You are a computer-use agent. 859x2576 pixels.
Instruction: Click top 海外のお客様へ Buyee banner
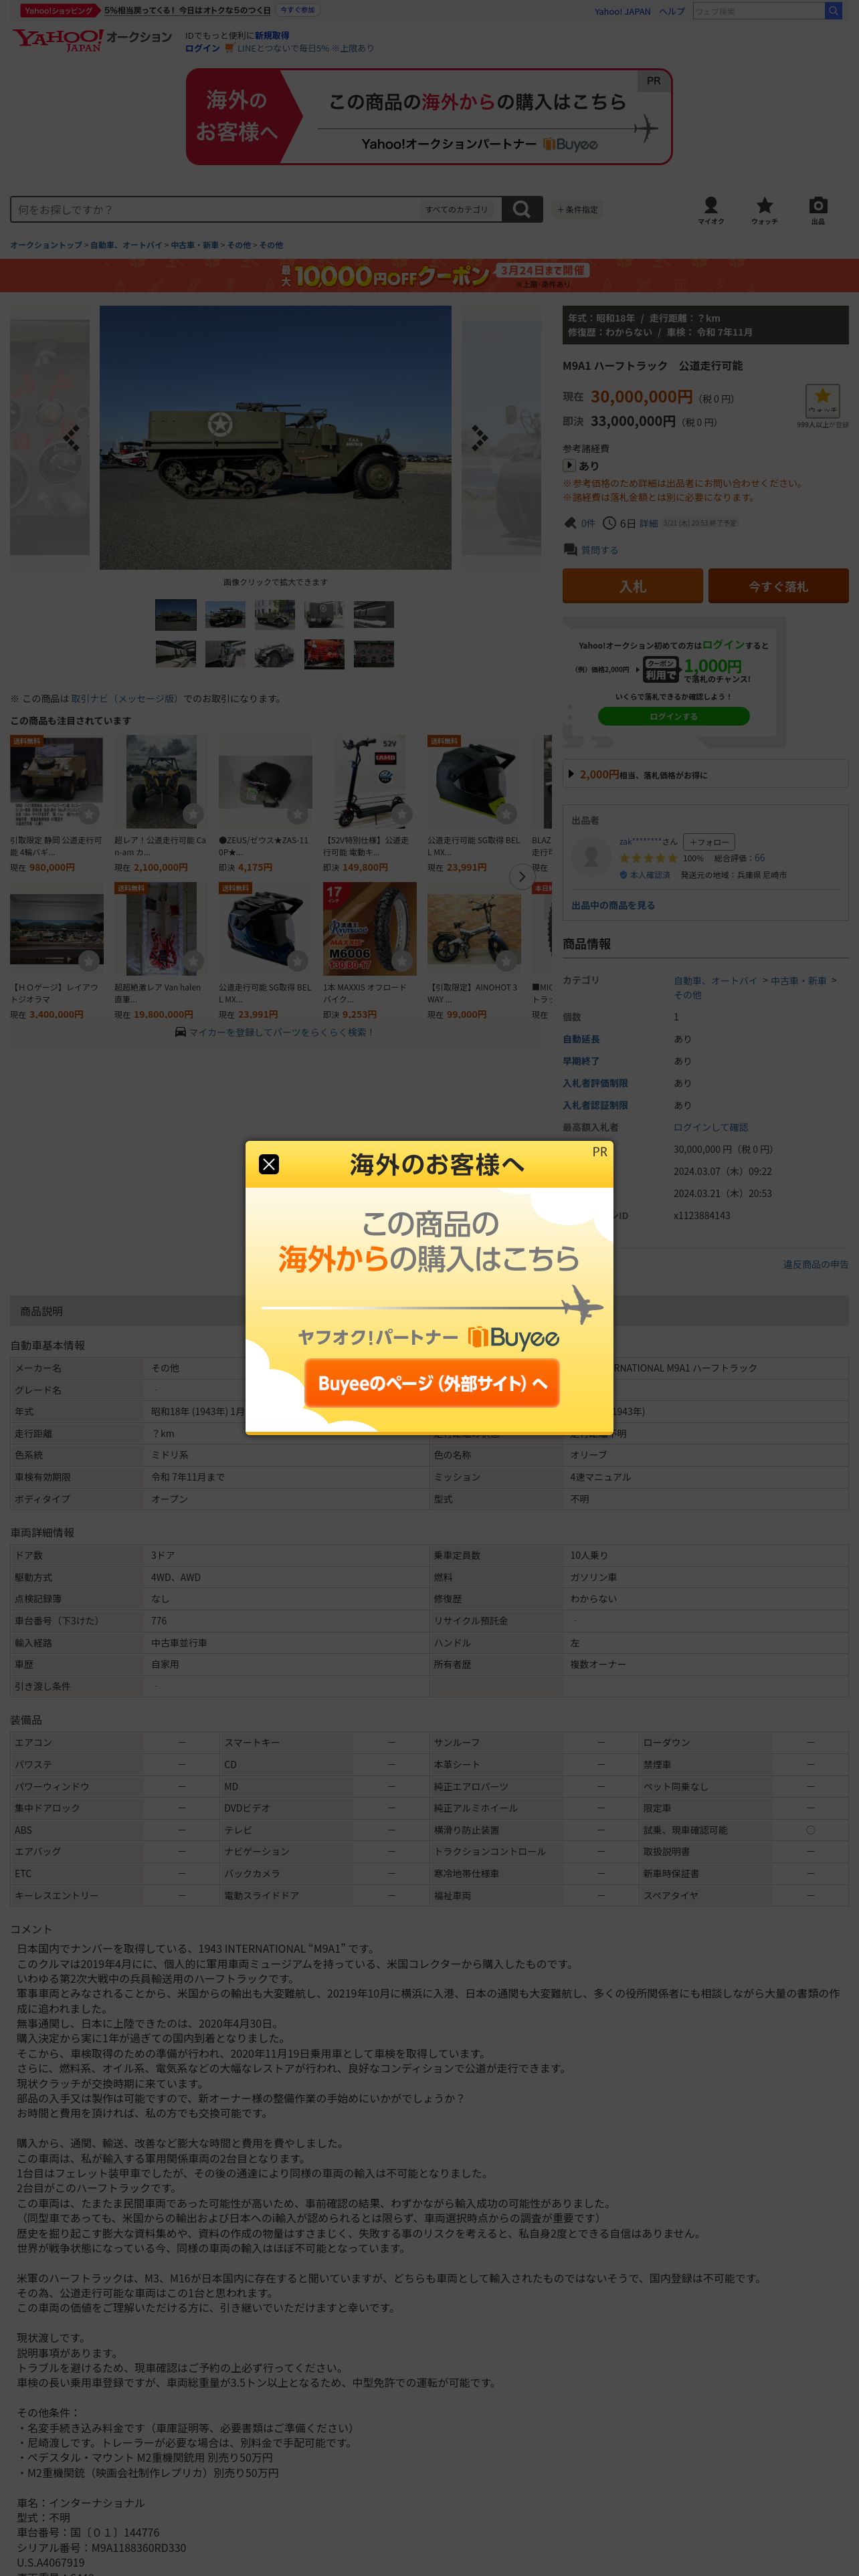(x=429, y=116)
